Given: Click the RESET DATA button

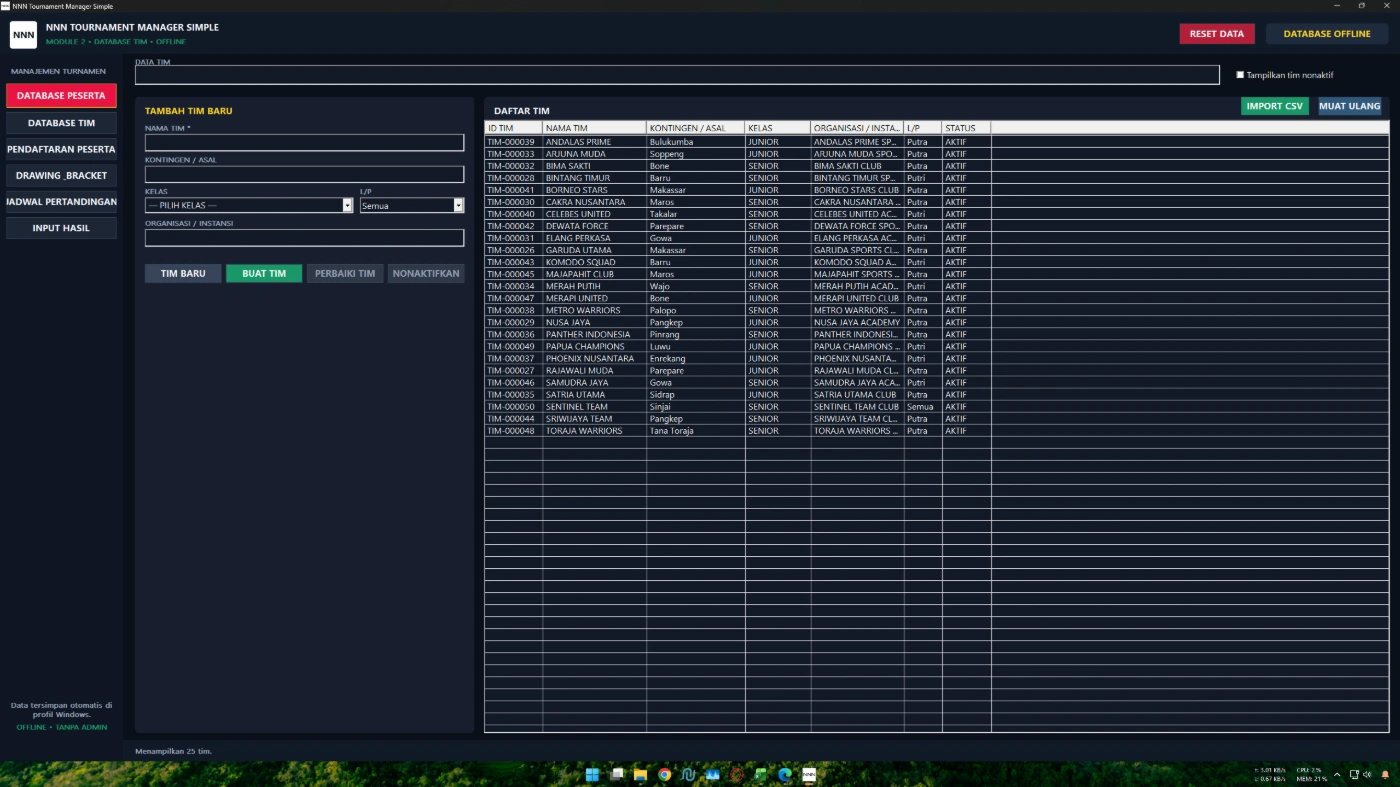Looking at the screenshot, I should 1217,34.
